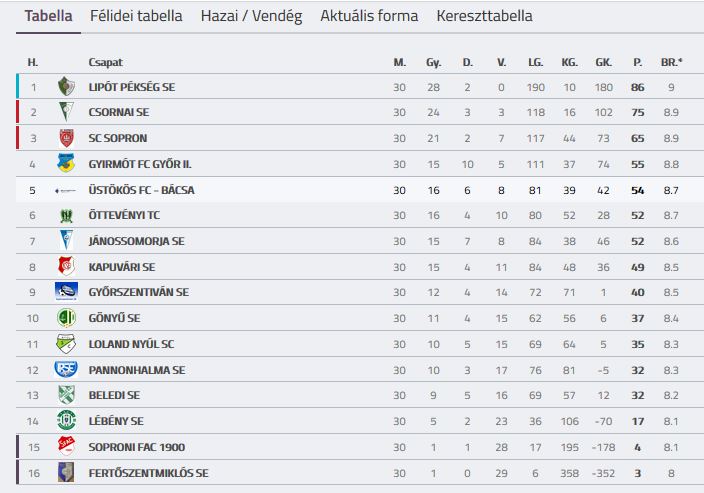Click the Lipót Pékség SE team crest
Screen dimensions: 704x493
point(66,87)
